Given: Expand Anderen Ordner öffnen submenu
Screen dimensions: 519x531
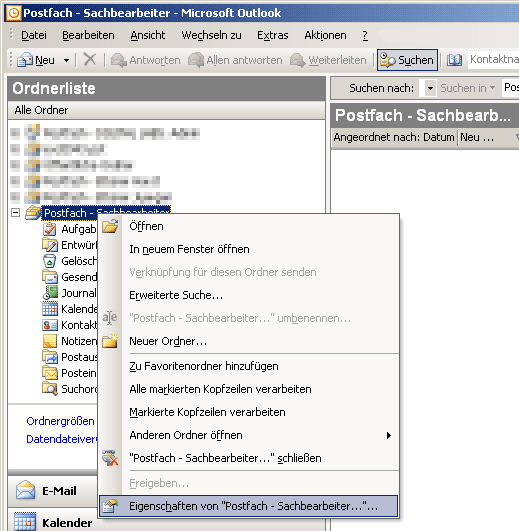Looking at the screenshot, I should click(249, 435).
